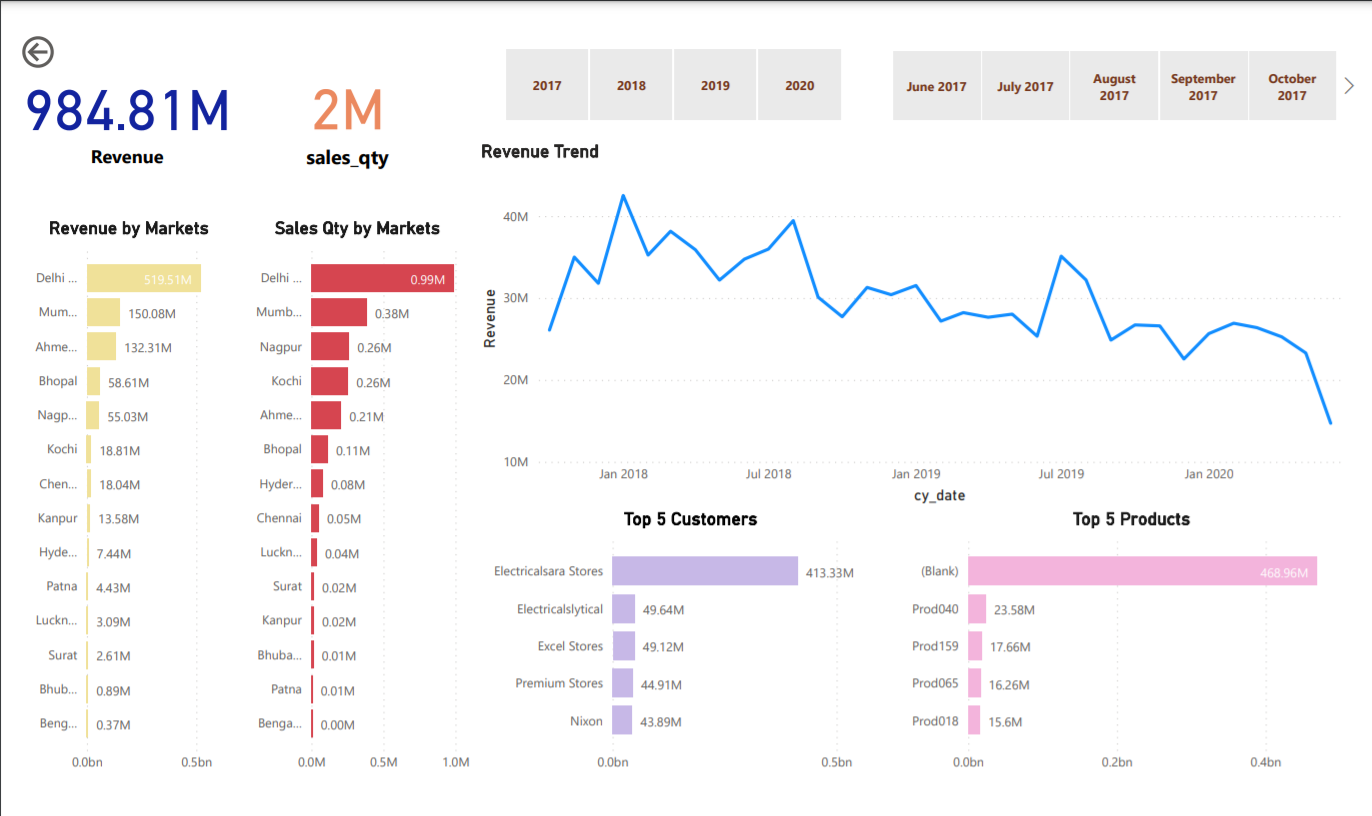Select Ahmedabad 0.21M sales qty bar

point(326,415)
